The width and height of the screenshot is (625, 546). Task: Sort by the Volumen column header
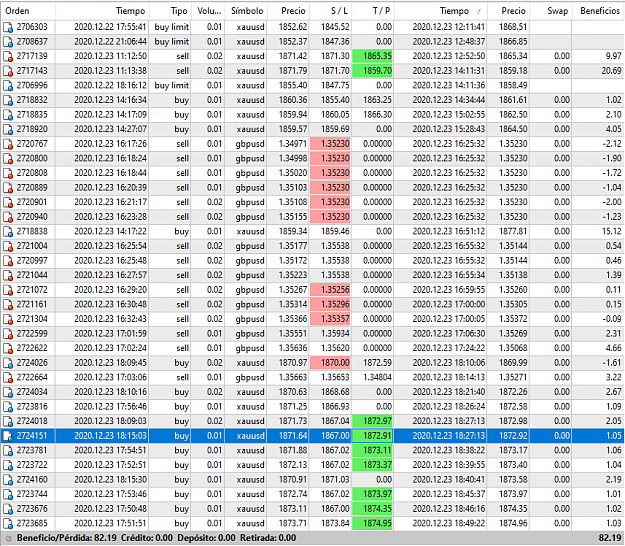[x=209, y=11]
